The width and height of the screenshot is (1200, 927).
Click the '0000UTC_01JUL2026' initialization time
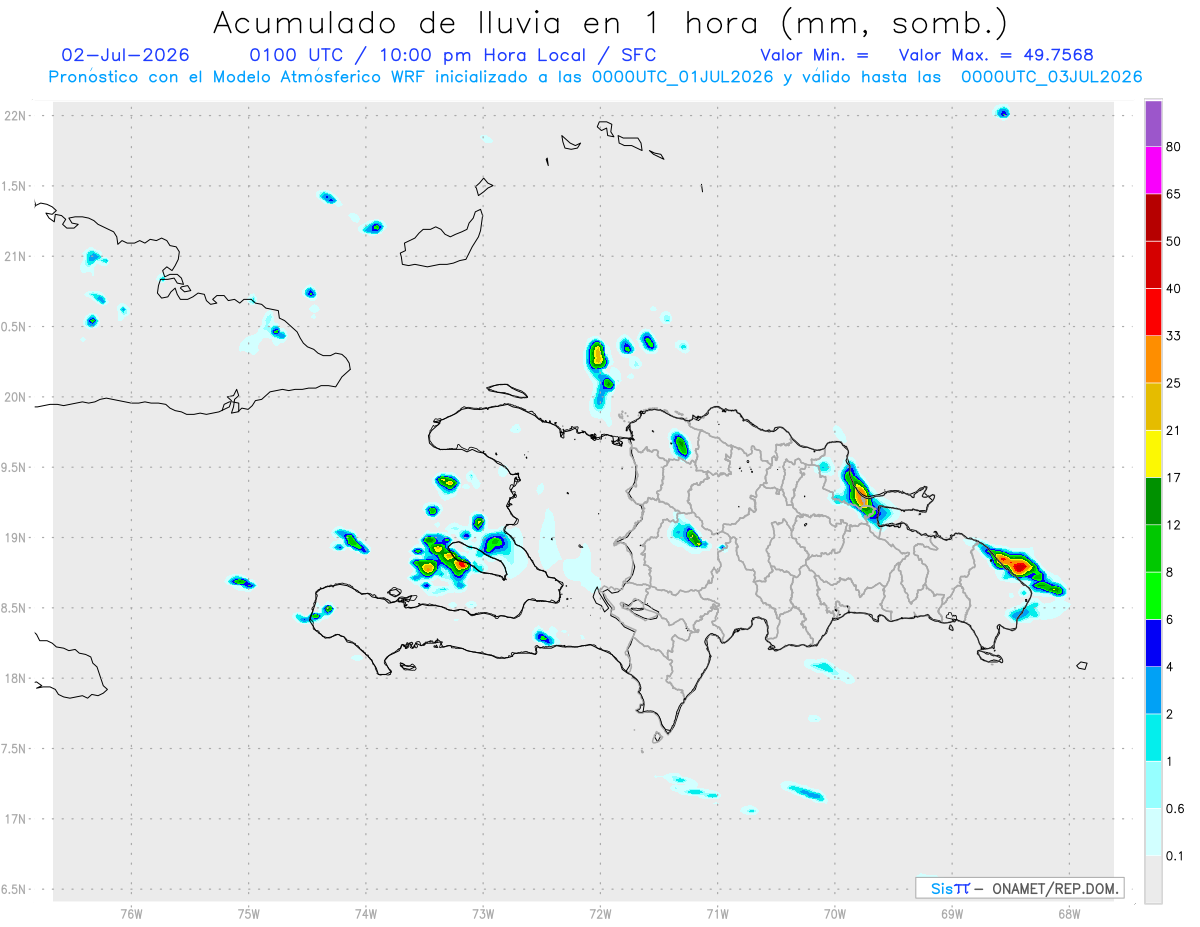pos(683,77)
